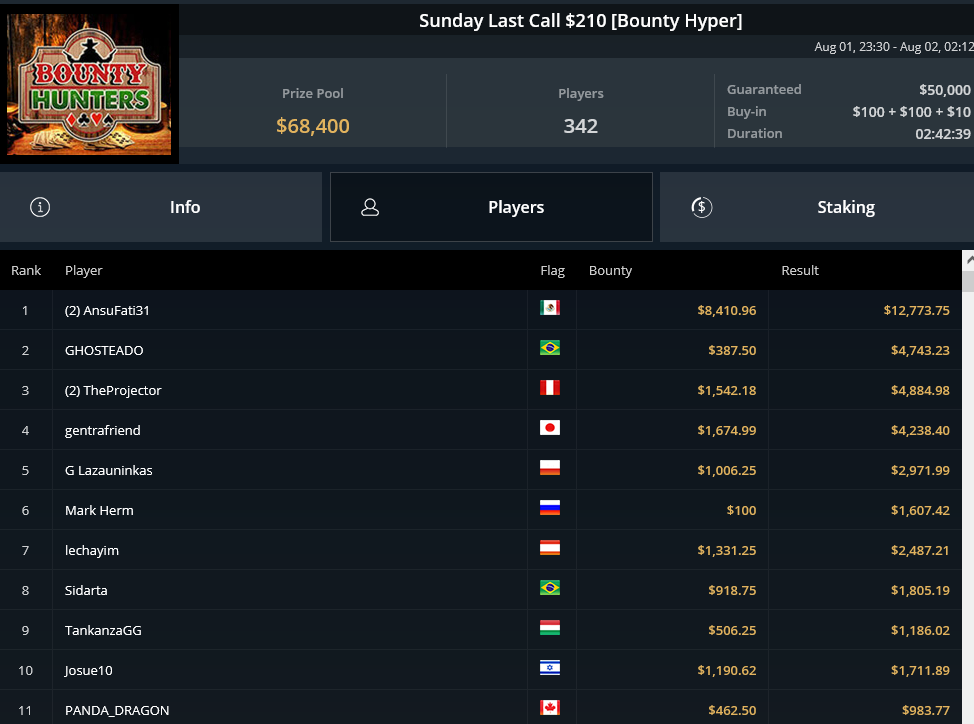Sort by the Bounty column header
Screen dimensions: 974x724
coord(611,270)
